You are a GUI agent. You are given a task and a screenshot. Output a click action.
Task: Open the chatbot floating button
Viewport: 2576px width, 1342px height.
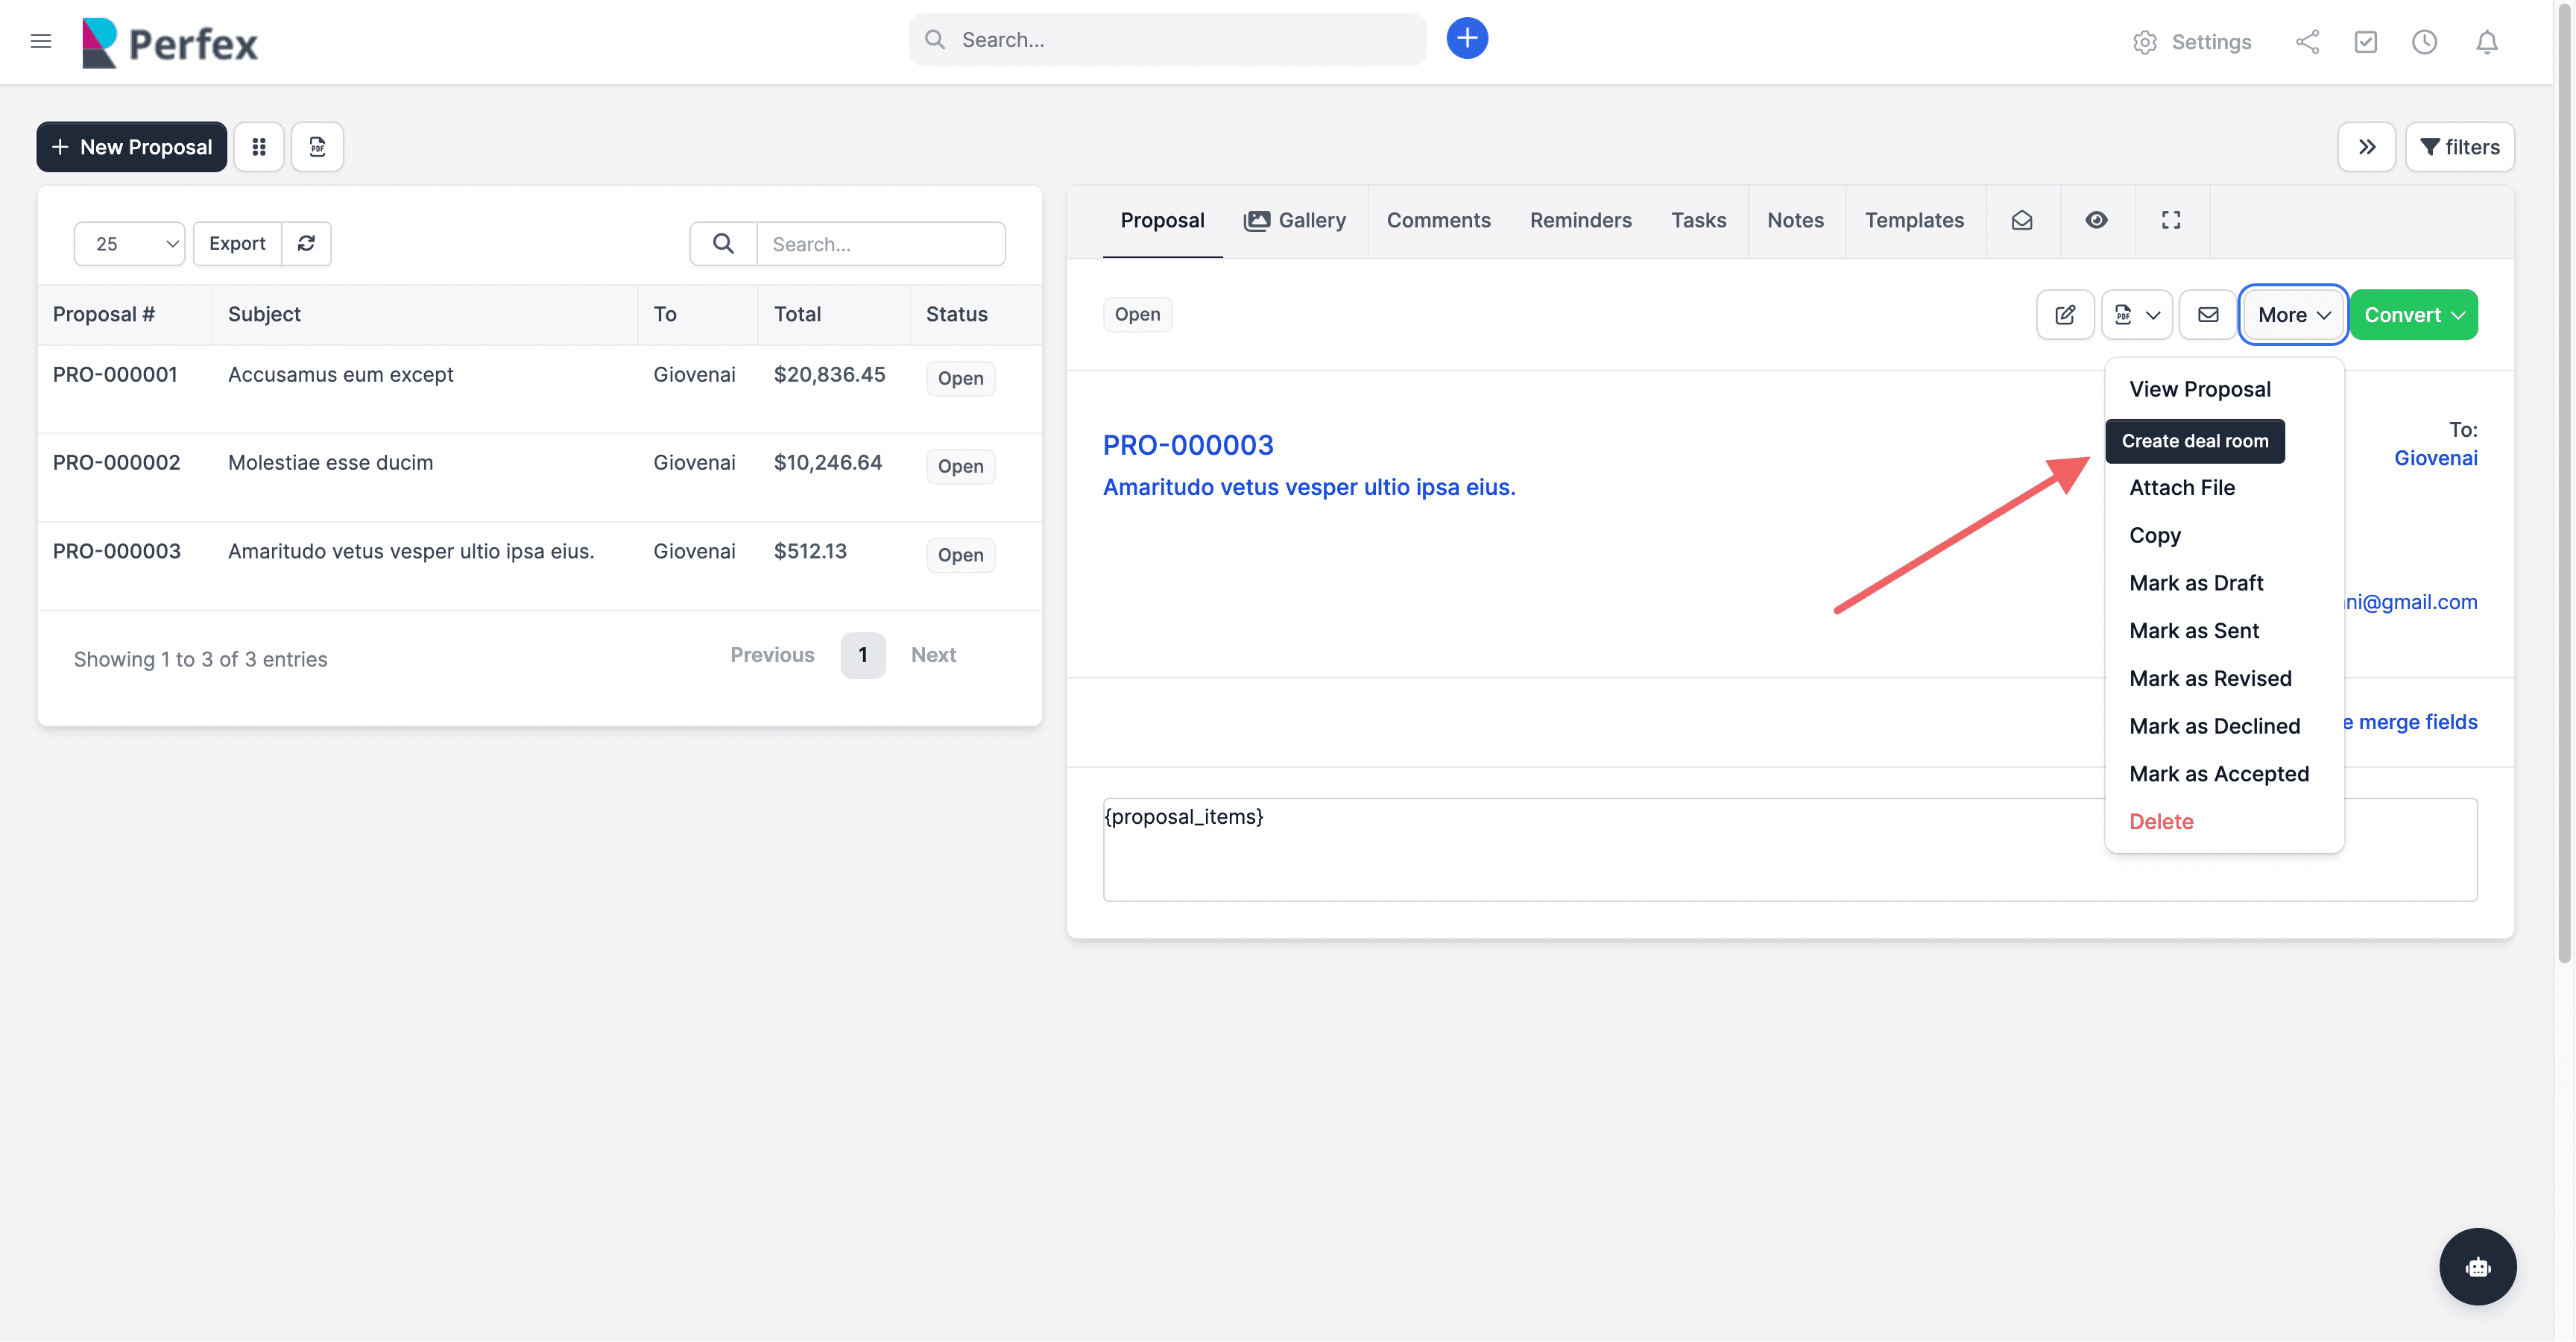click(x=2478, y=1267)
